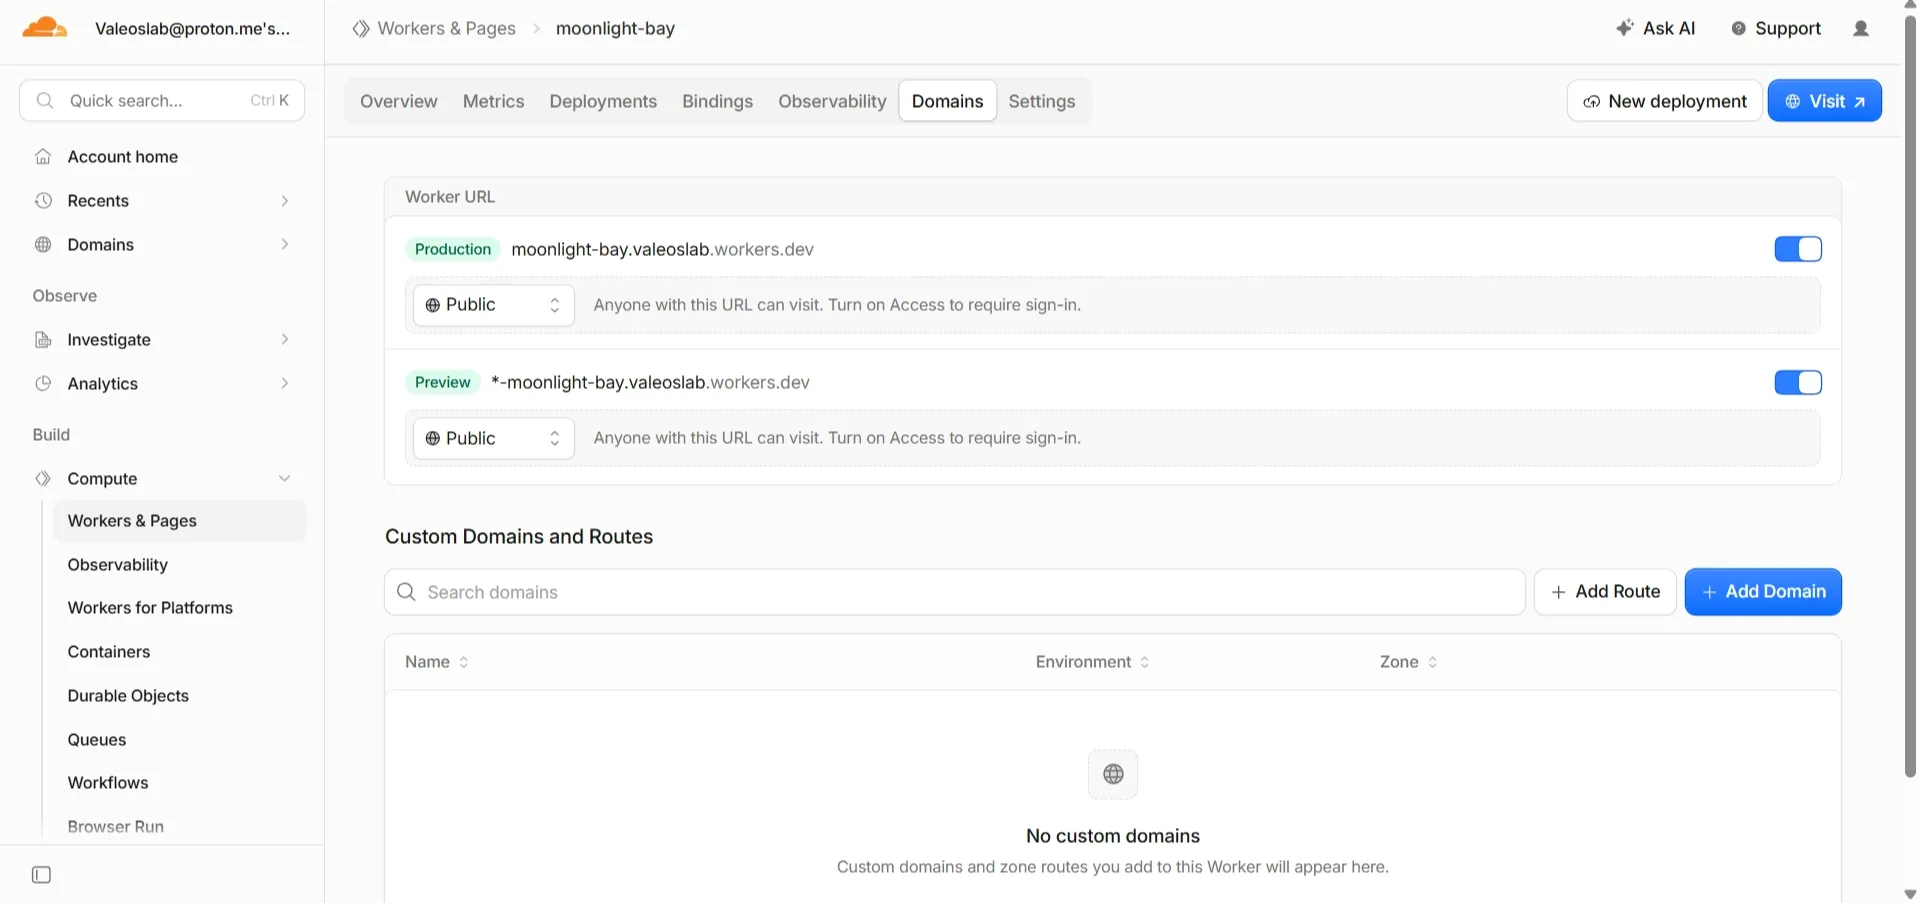
Task: Switch to the Overview tab
Action: pyautogui.click(x=399, y=101)
